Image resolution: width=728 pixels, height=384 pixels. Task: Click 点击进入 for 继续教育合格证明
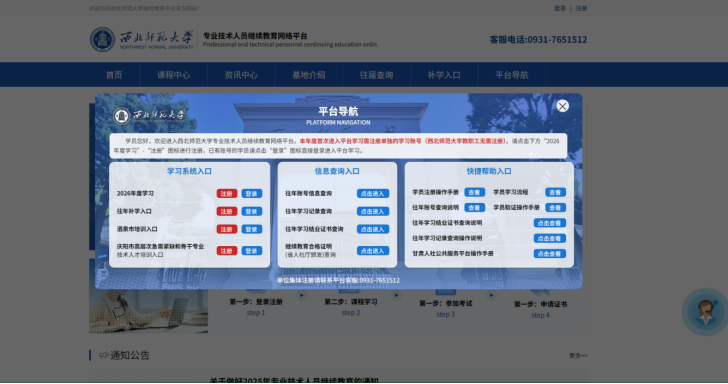point(373,251)
